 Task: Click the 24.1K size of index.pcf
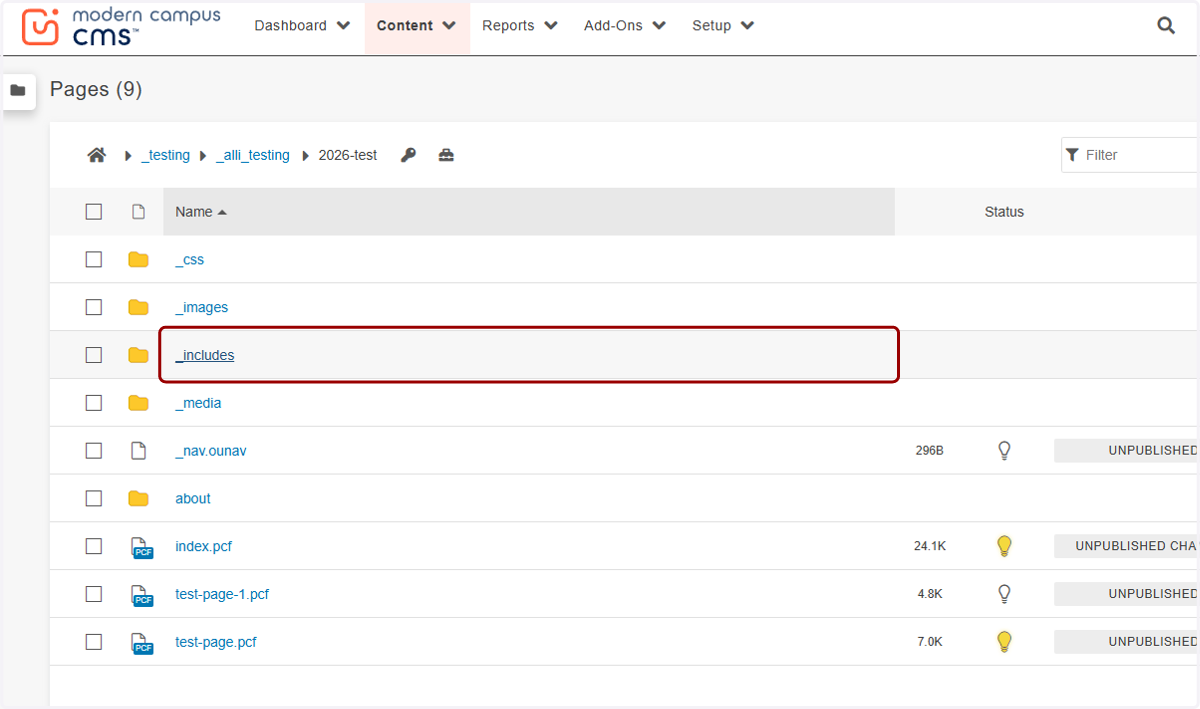[930, 546]
